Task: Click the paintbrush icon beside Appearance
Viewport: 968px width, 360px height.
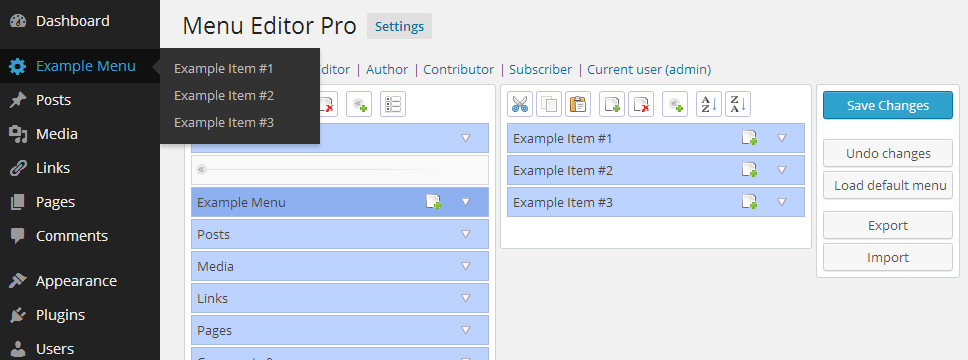Action: click(x=19, y=281)
